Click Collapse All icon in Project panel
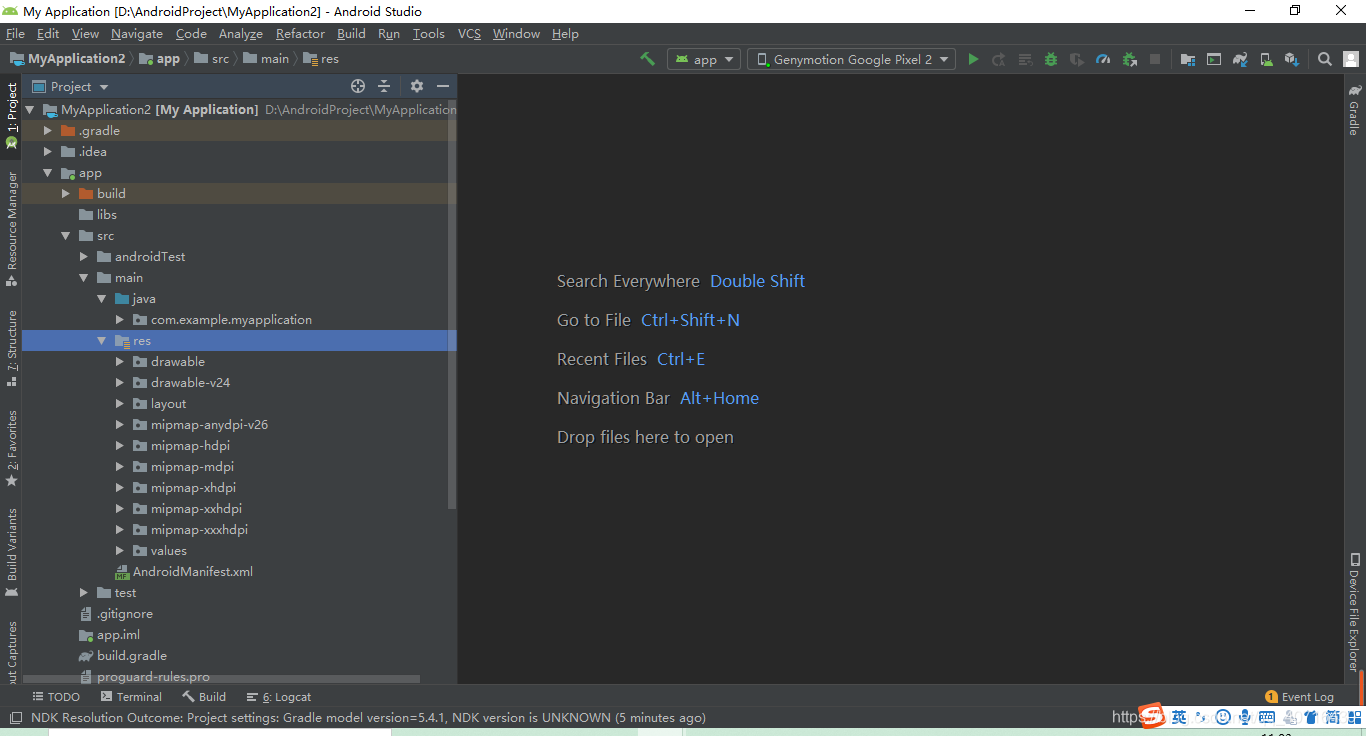This screenshot has height=736, width=1366. click(384, 86)
